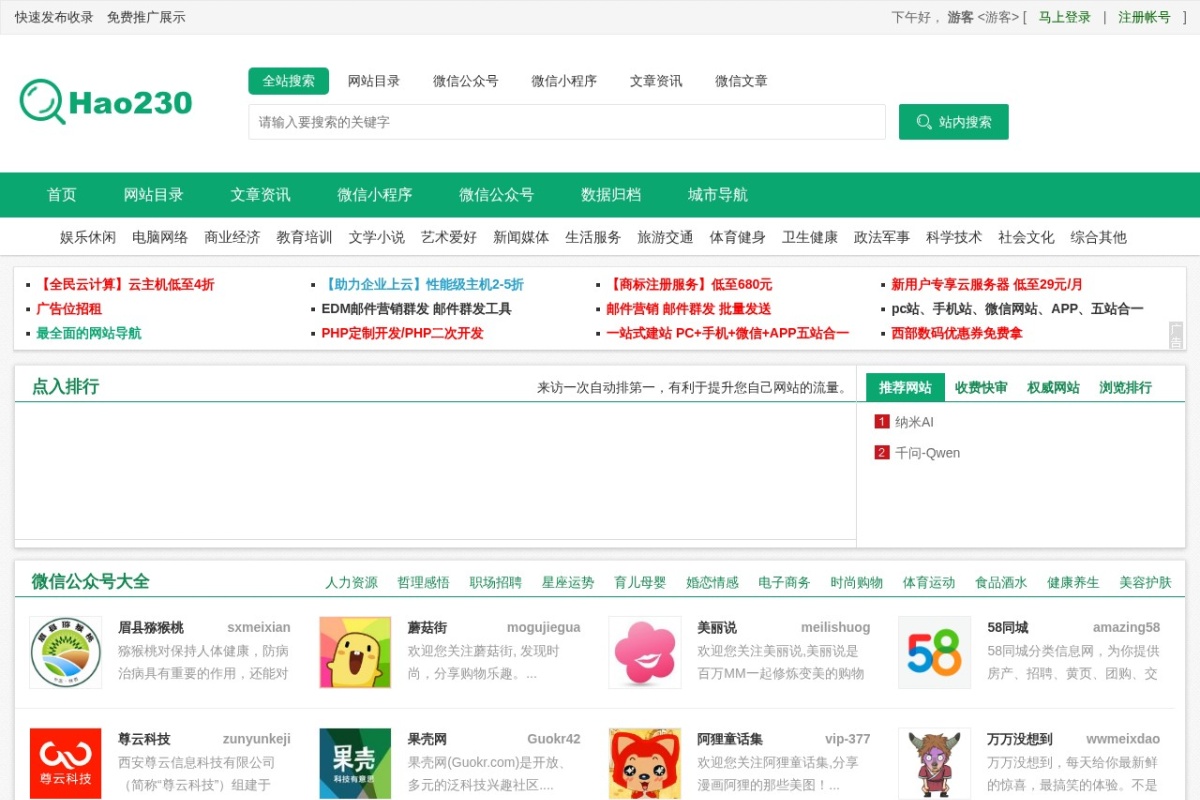Viewport: 1200px width, 800px height.
Task: Open the 千问-Qwen recommended site
Action: [927, 453]
